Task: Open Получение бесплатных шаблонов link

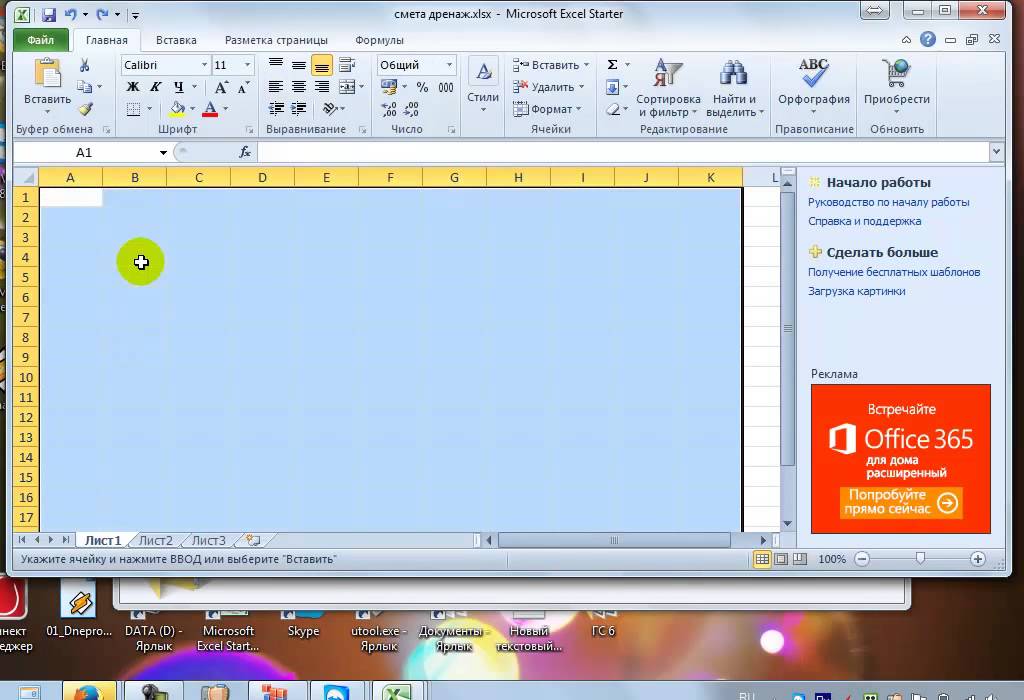Action: click(894, 272)
